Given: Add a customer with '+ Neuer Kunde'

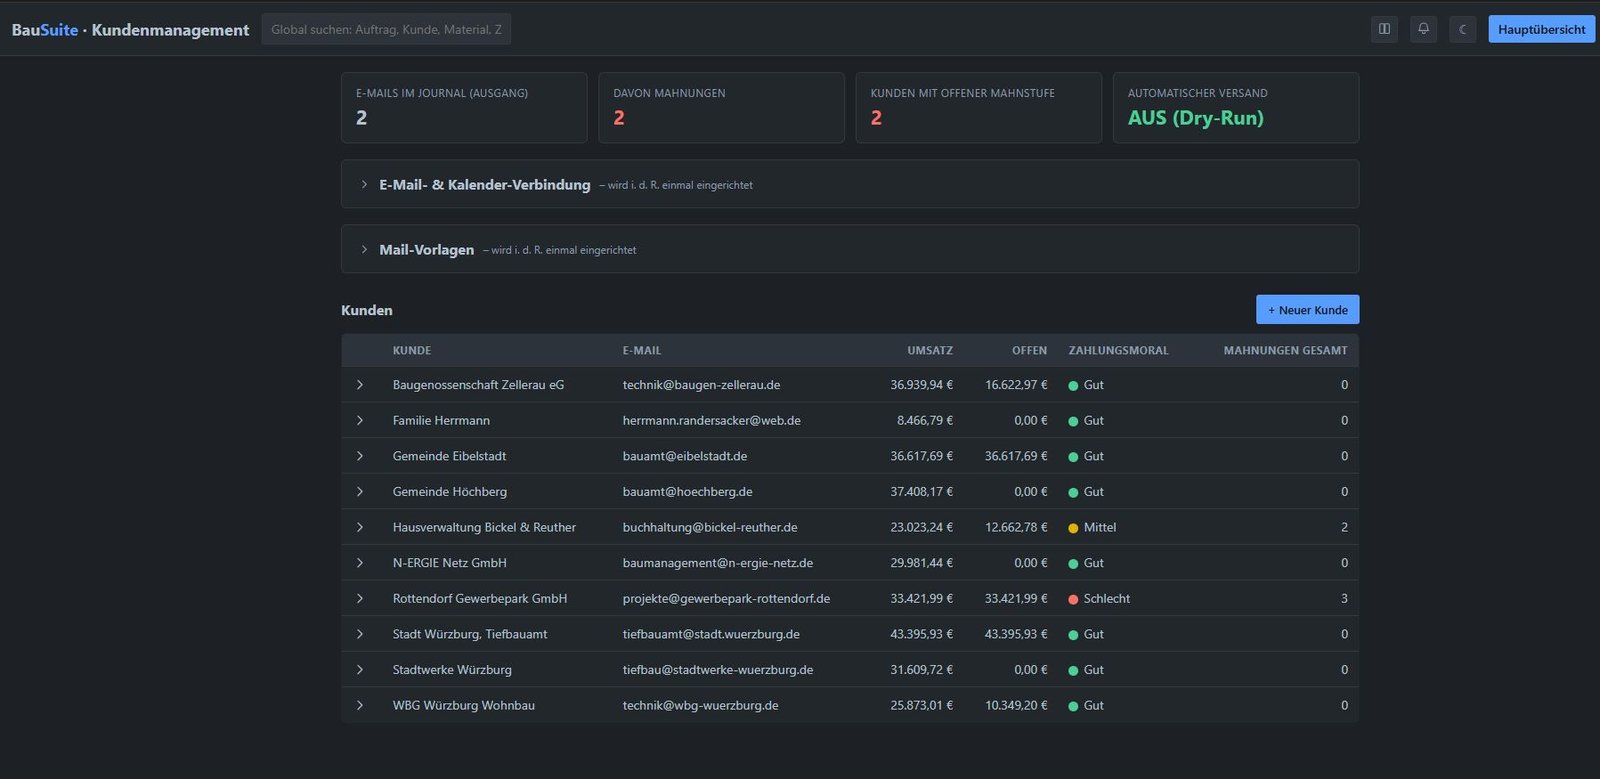Looking at the screenshot, I should coord(1307,310).
